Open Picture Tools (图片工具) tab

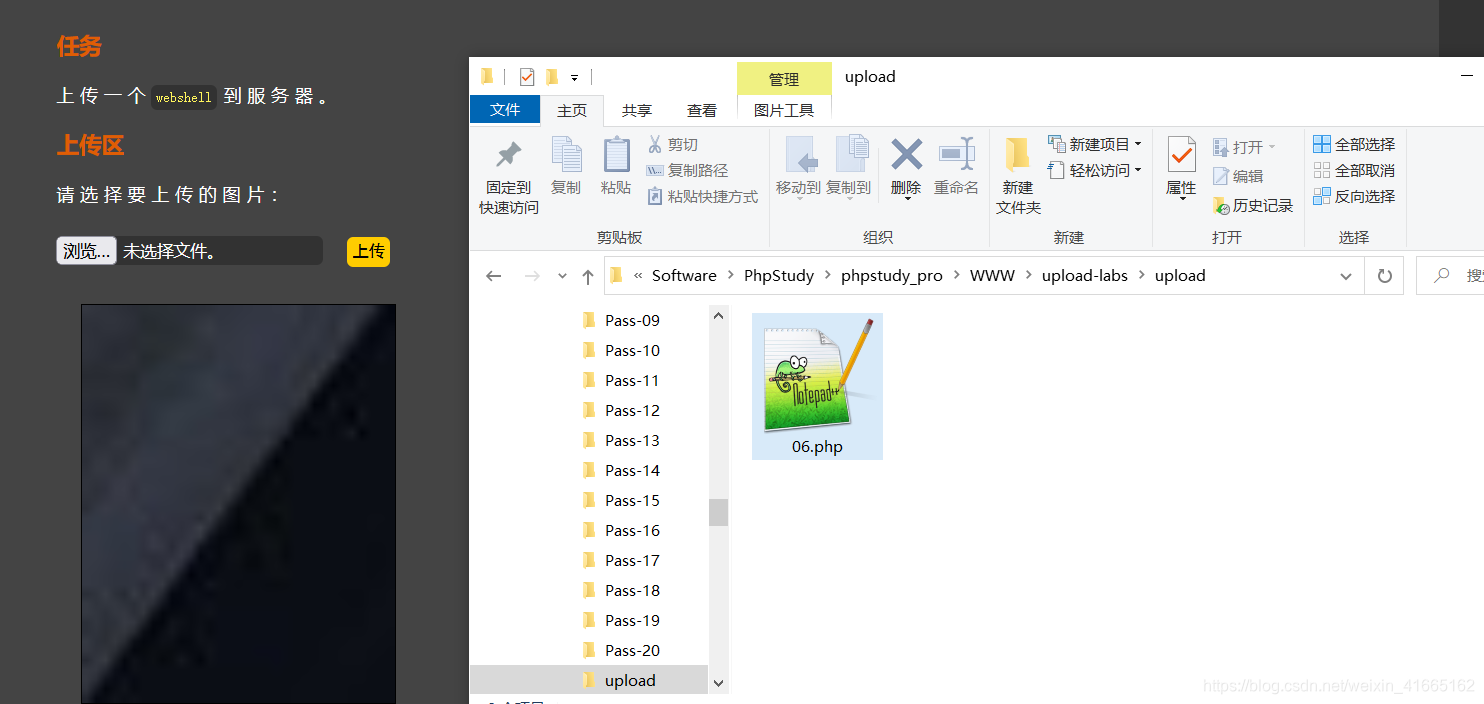click(x=784, y=110)
